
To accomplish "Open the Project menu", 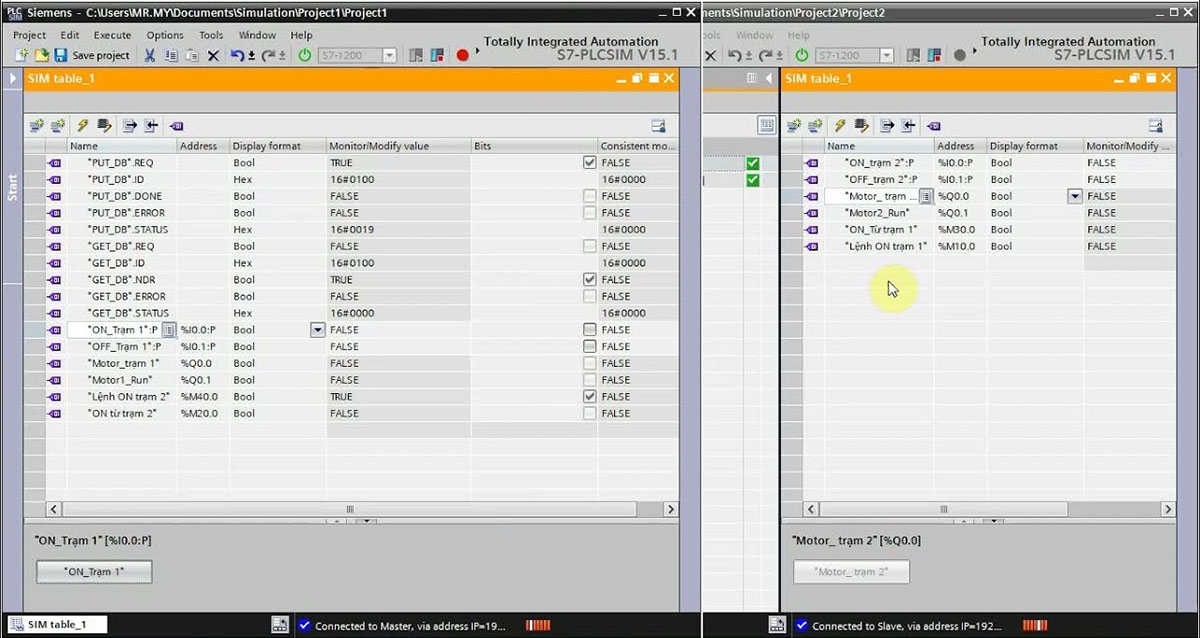I will [30, 35].
